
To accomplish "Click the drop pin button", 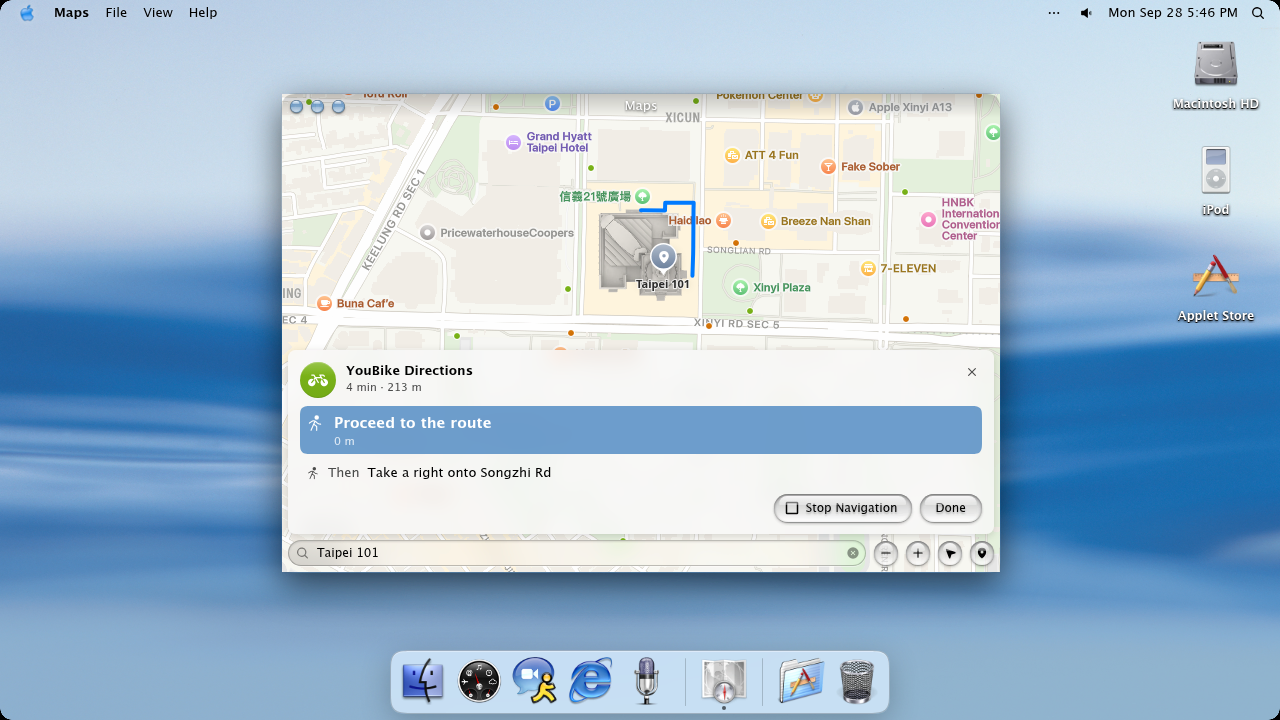I will click(982, 553).
